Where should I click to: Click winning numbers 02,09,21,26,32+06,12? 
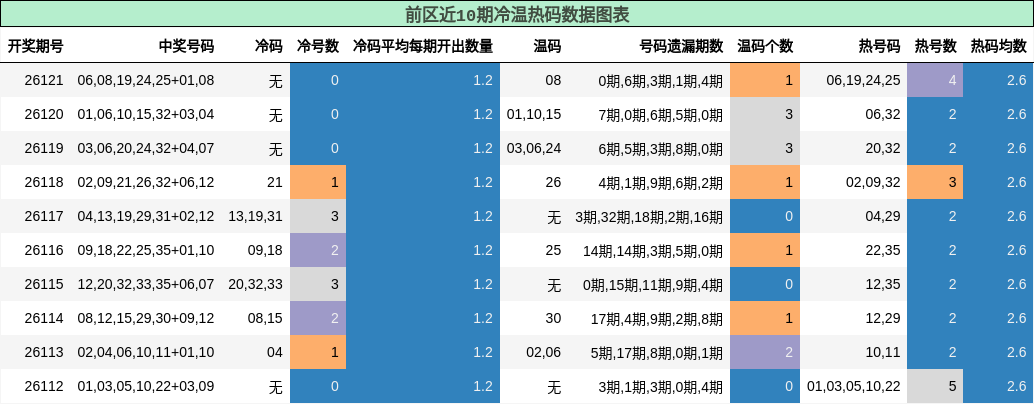click(x=146, y=183)
